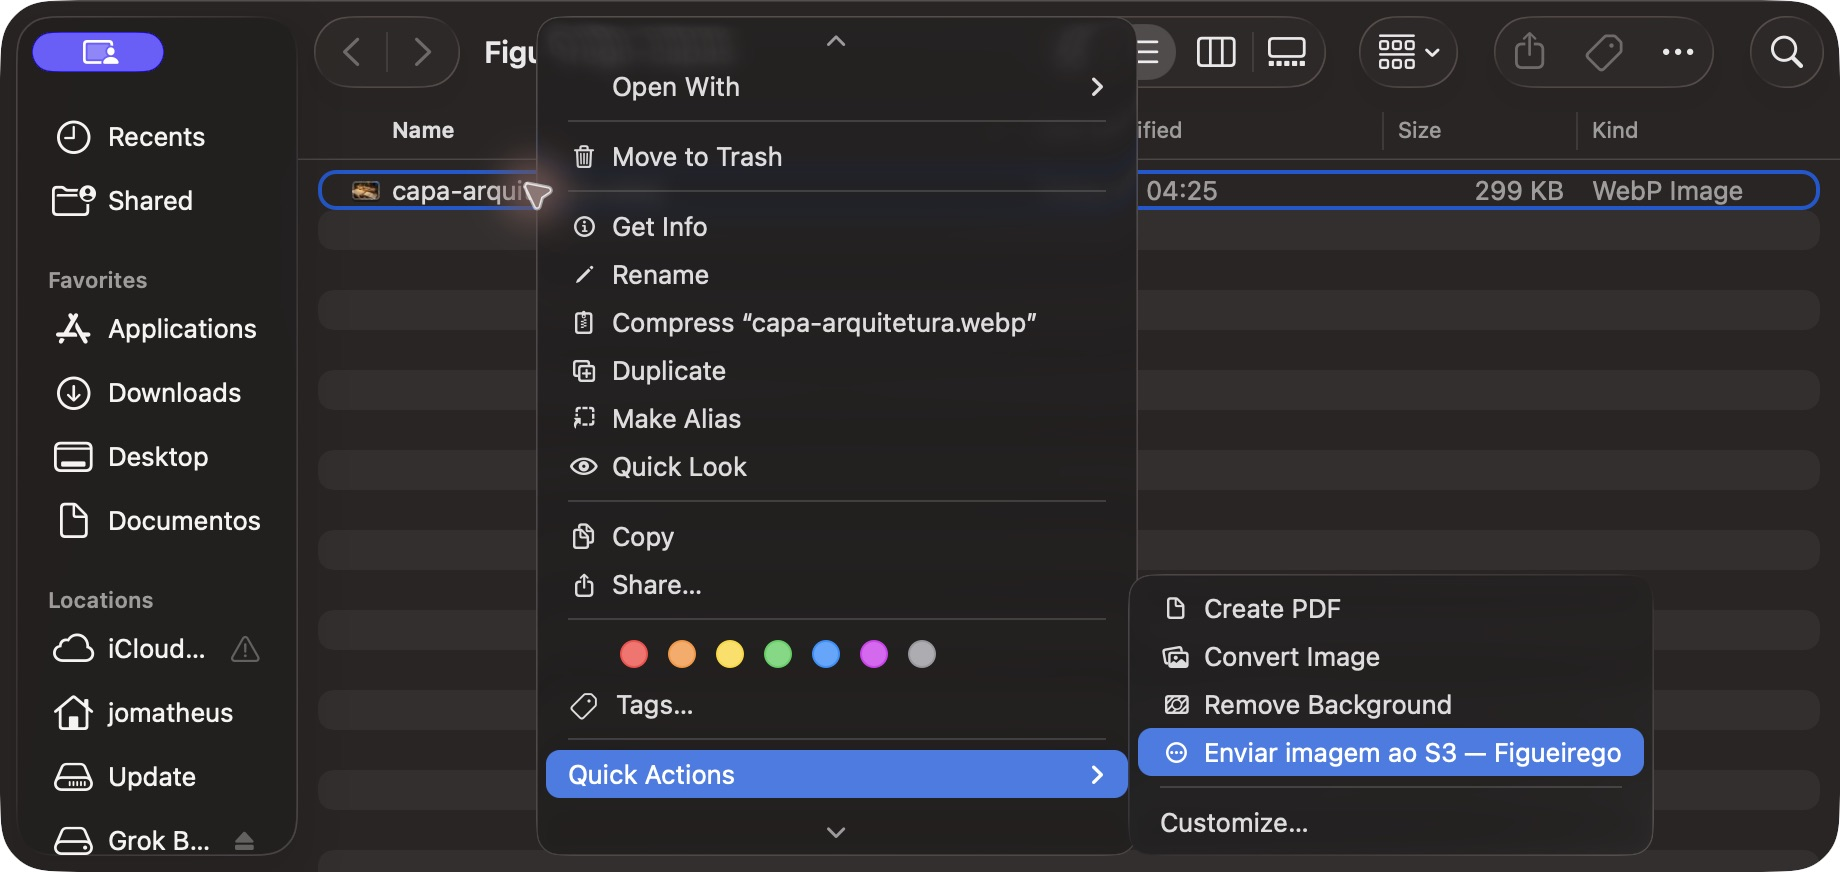Open Shared in the sidebar
The height and width of the screenshot is (872, 1840).
(122, 201)
